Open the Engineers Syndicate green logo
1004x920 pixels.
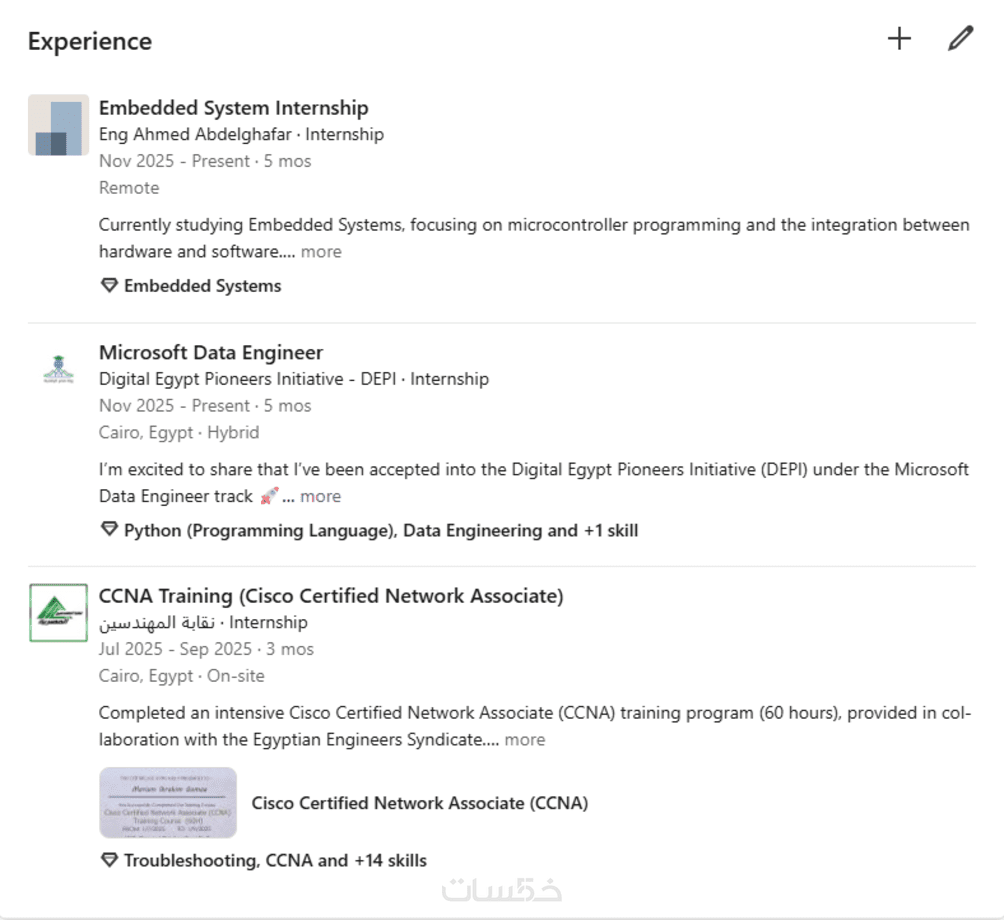point(58,612)
